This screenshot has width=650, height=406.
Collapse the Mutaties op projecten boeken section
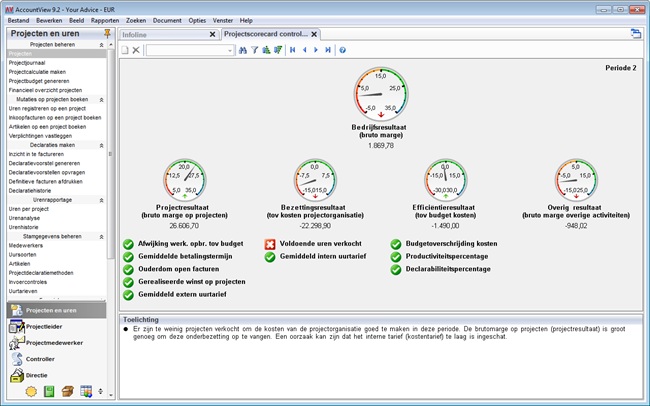(x=101, y=100)
